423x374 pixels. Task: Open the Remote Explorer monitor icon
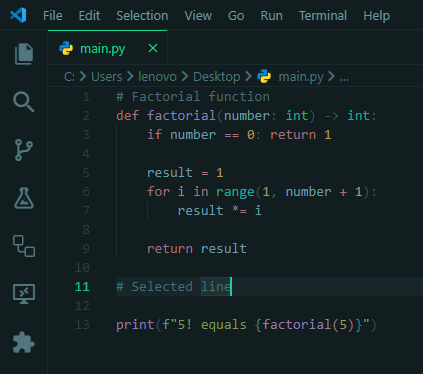24,294
